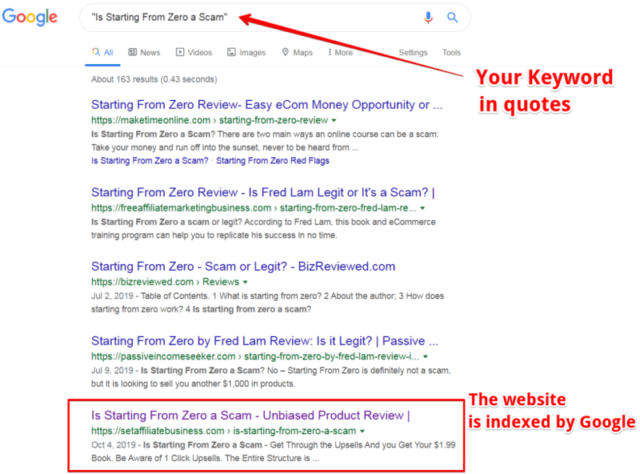The image size is (640, 474).
Task: Select the All results tab
Action: pyautogui.click(x=102, y=52)
